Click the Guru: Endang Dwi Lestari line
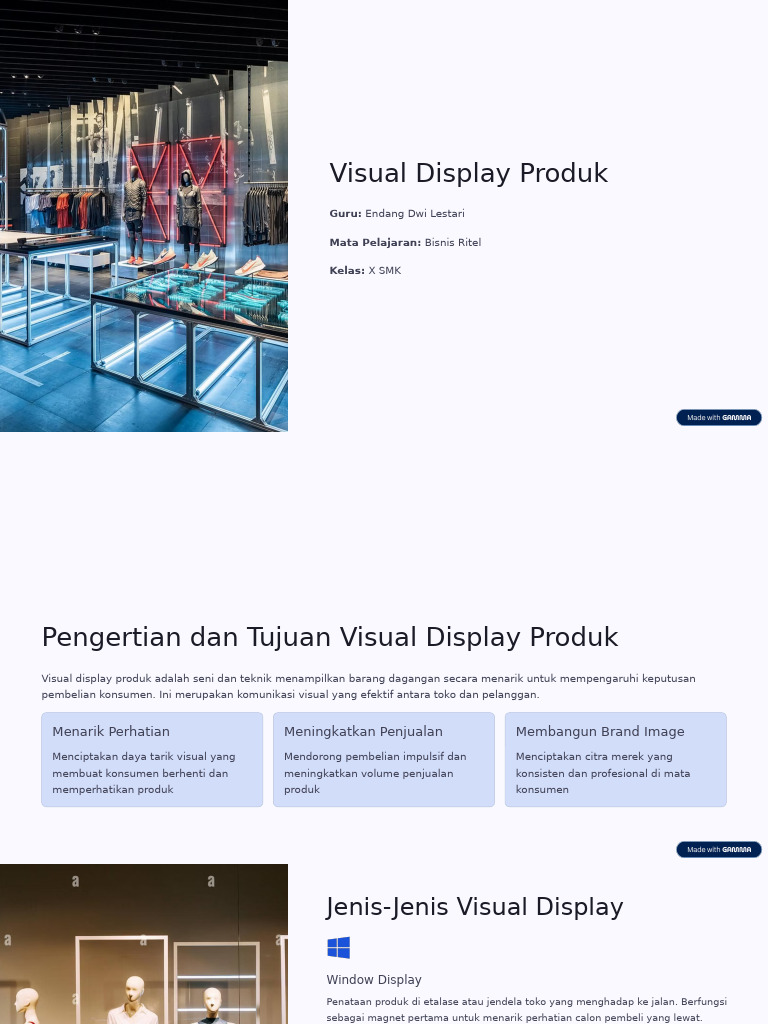This screenshot has width=768, height=1024. (x=397, y=214)
